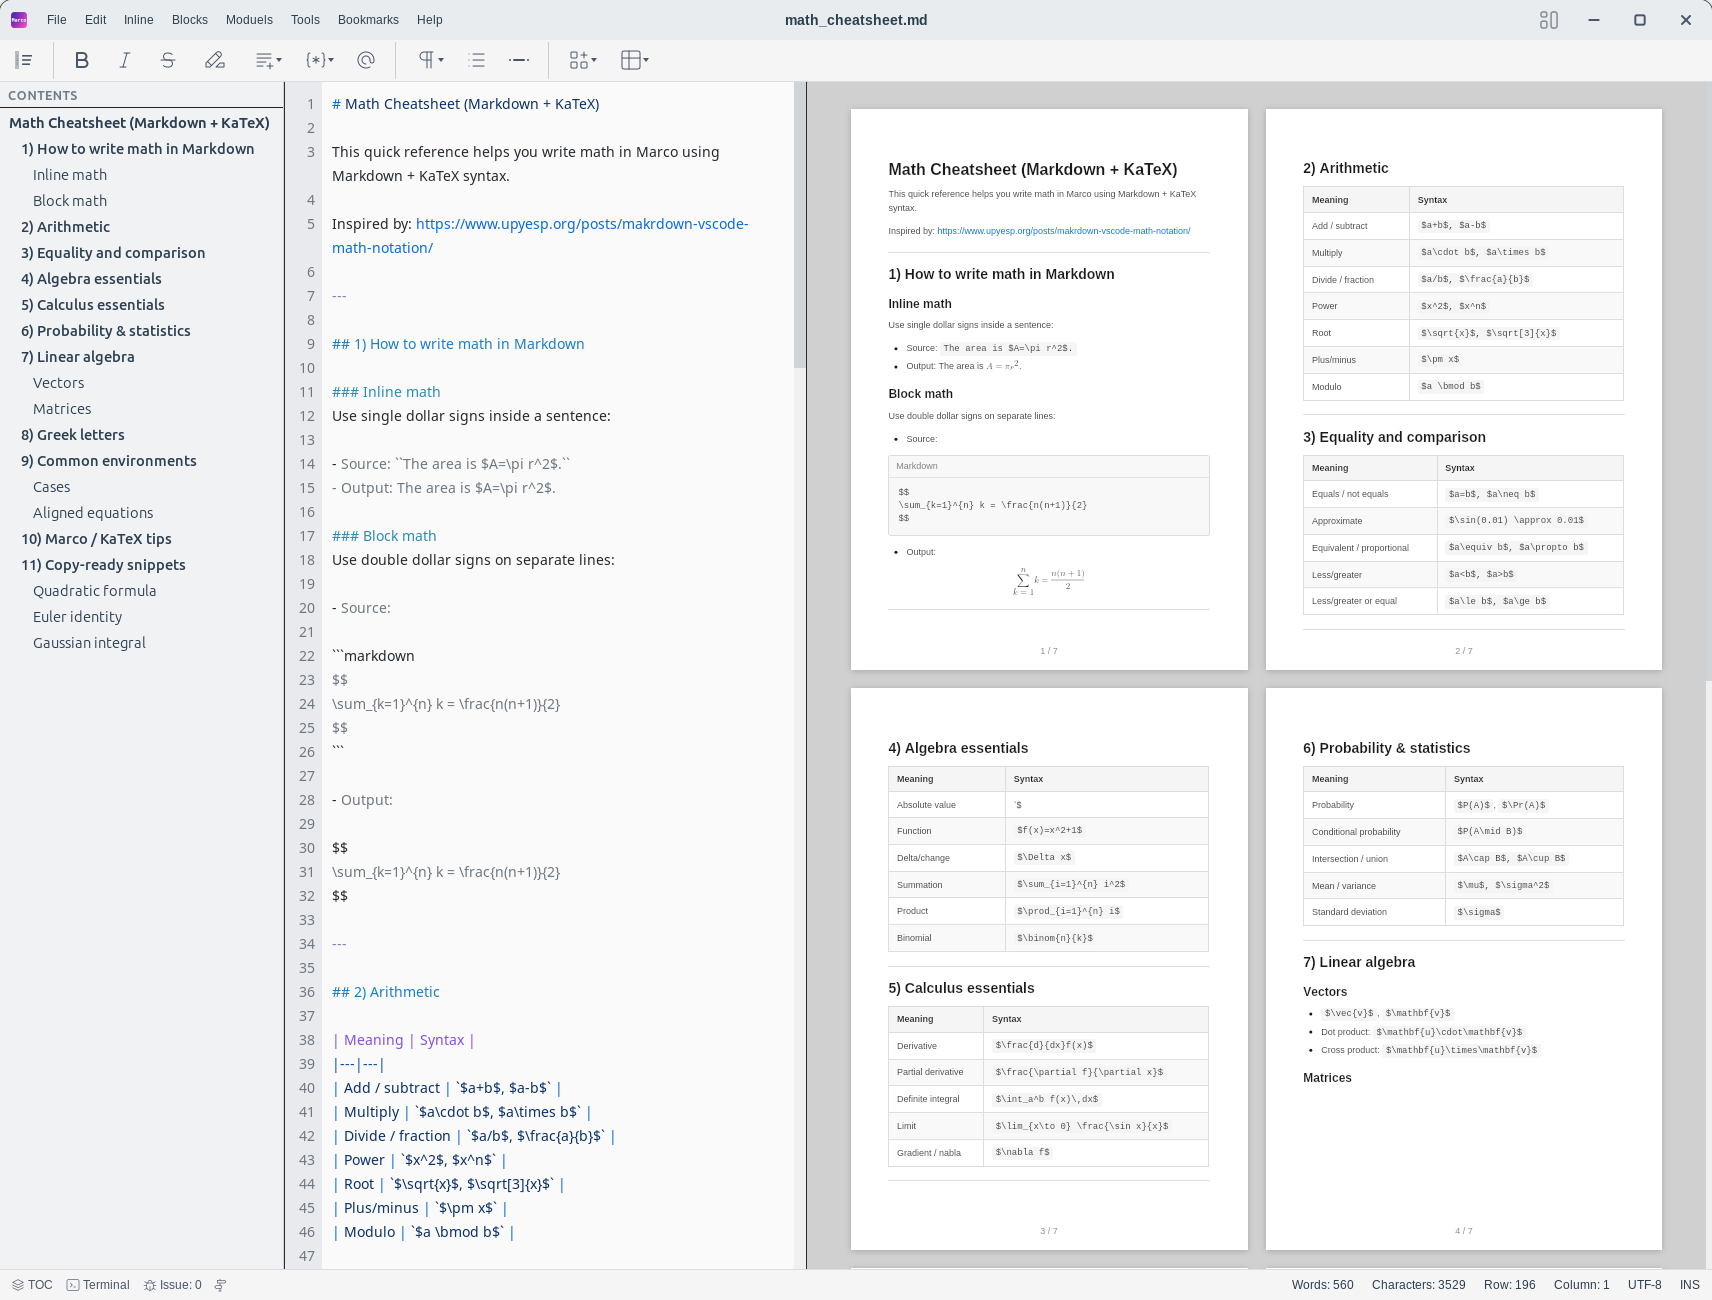Expand the code/math braces dropdown
1712x1300 pixels.
[320, 60]
